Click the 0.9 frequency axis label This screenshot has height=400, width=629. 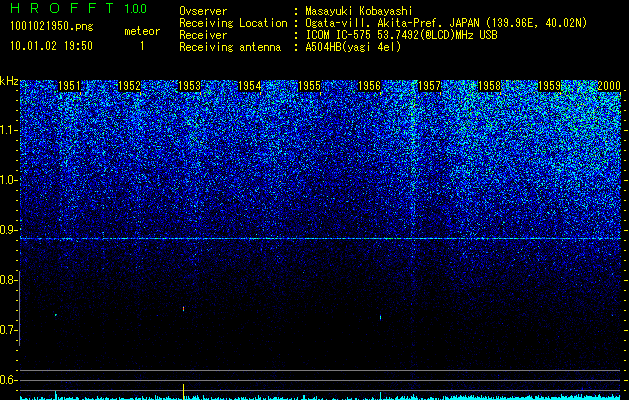(x=8, y=230)
